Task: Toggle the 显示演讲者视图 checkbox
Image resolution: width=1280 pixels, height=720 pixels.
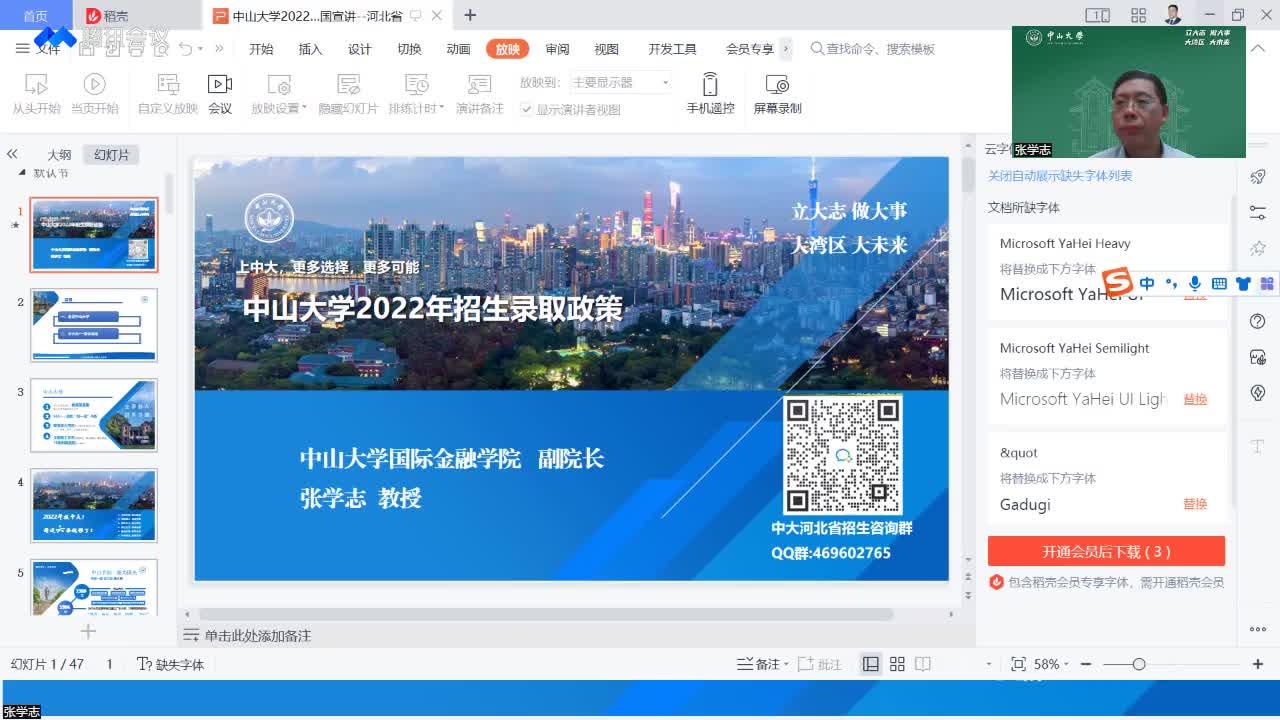Action: [527, 110]
